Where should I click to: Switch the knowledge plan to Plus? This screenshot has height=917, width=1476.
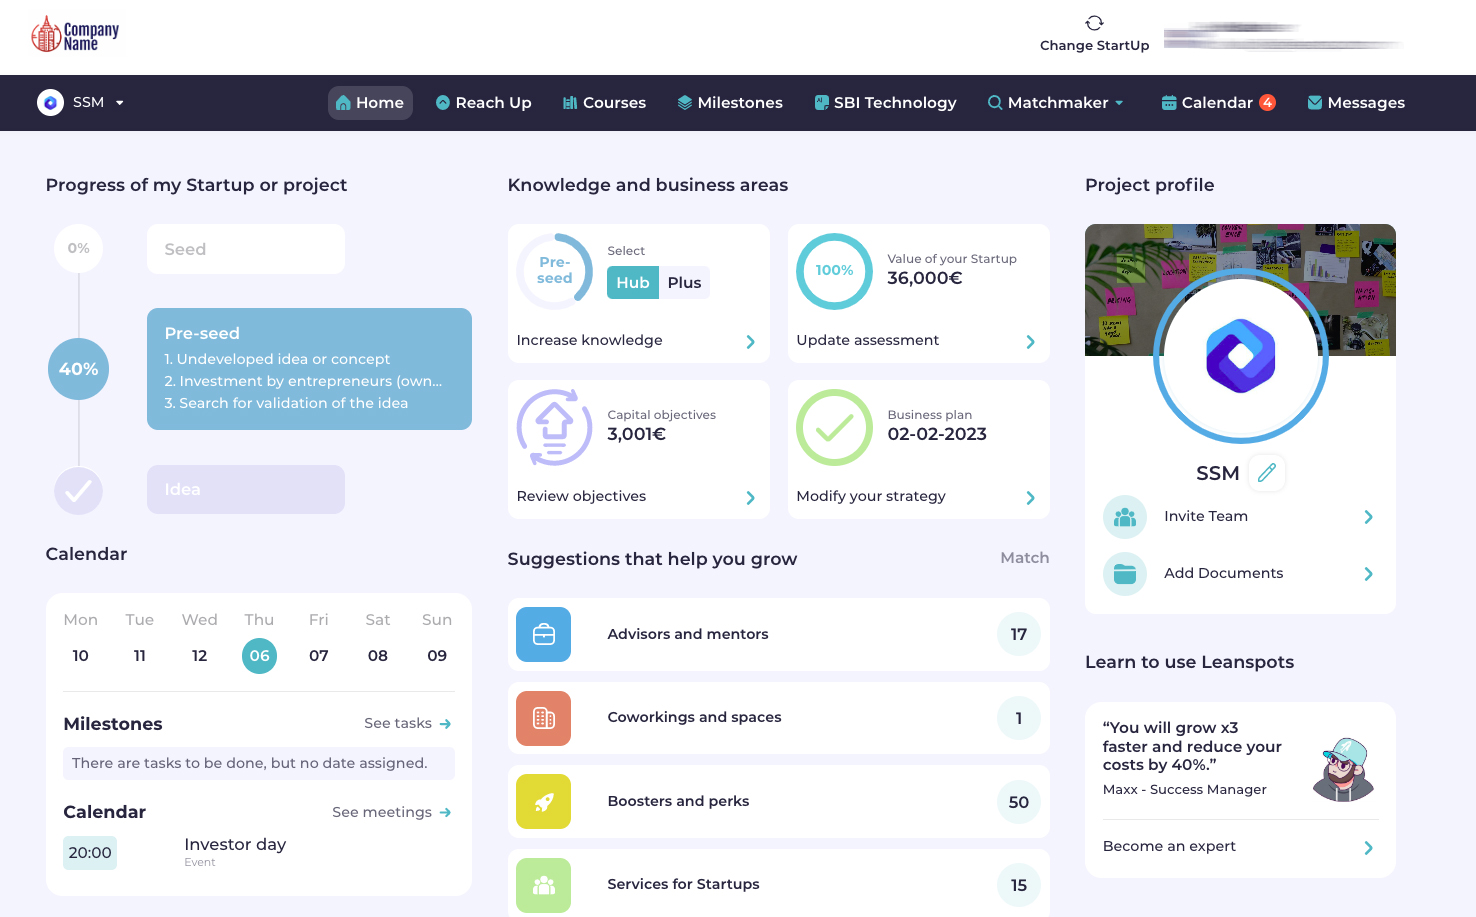pos(684,282)
